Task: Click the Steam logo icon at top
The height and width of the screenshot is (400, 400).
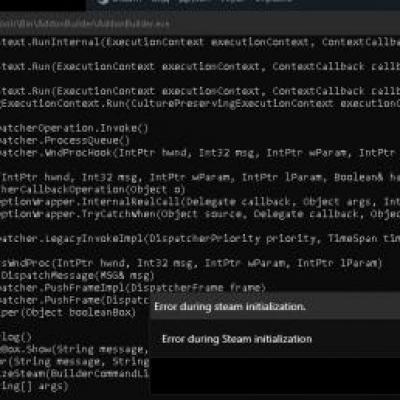Action: (104, 1)
